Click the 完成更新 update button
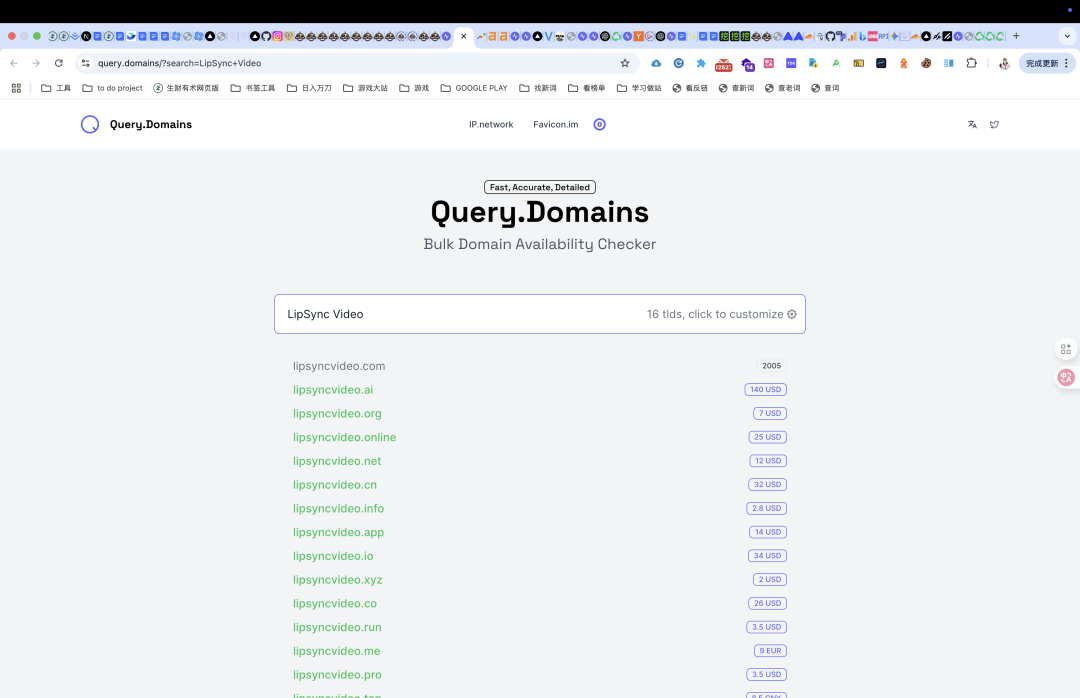 (1041, 63)
